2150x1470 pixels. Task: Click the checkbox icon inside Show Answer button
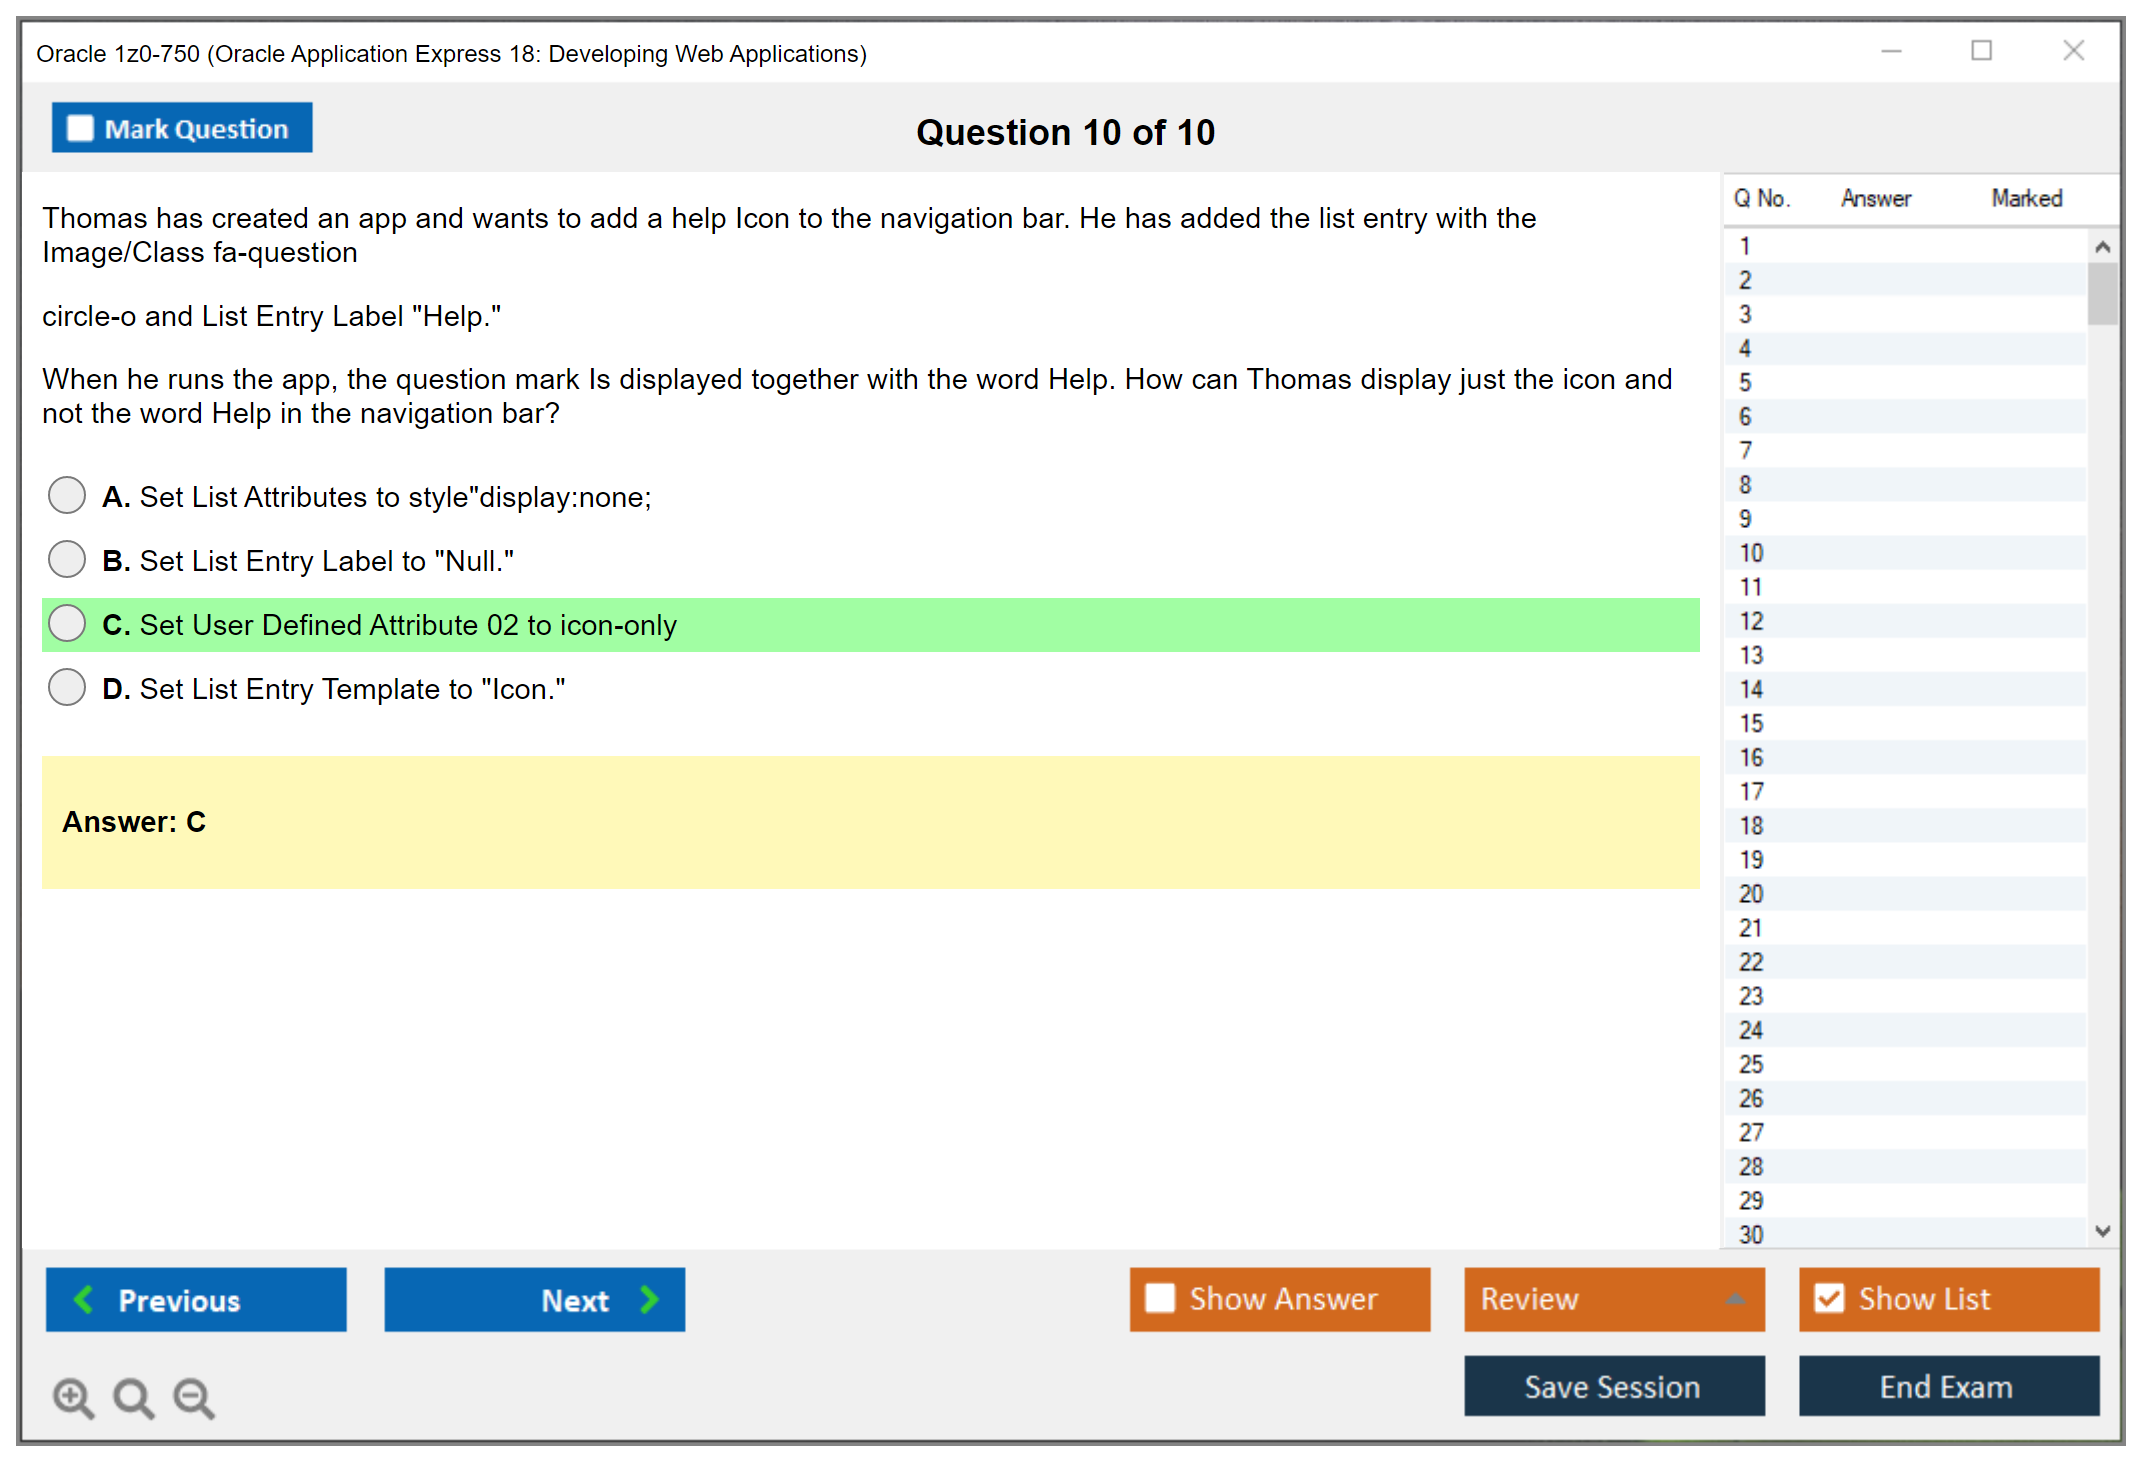pyautogui.click(x=1161, y=1298)
